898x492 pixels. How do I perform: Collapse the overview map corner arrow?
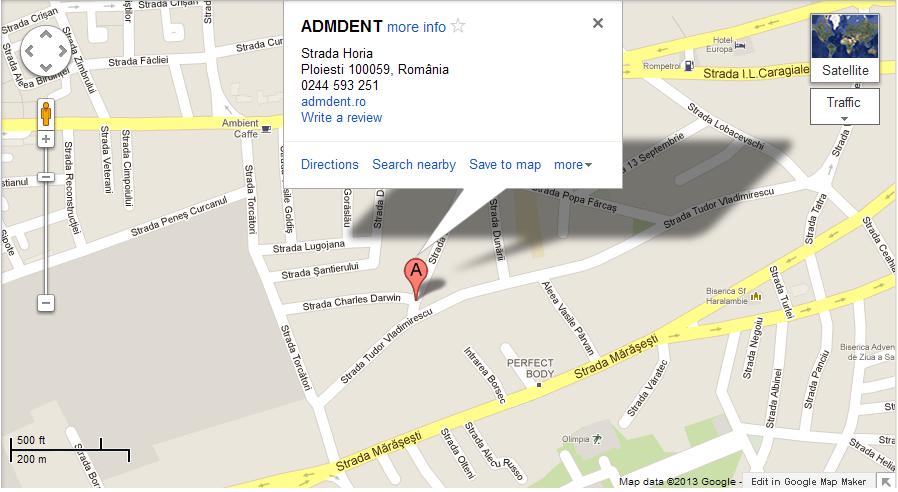[x=887, y=481]
